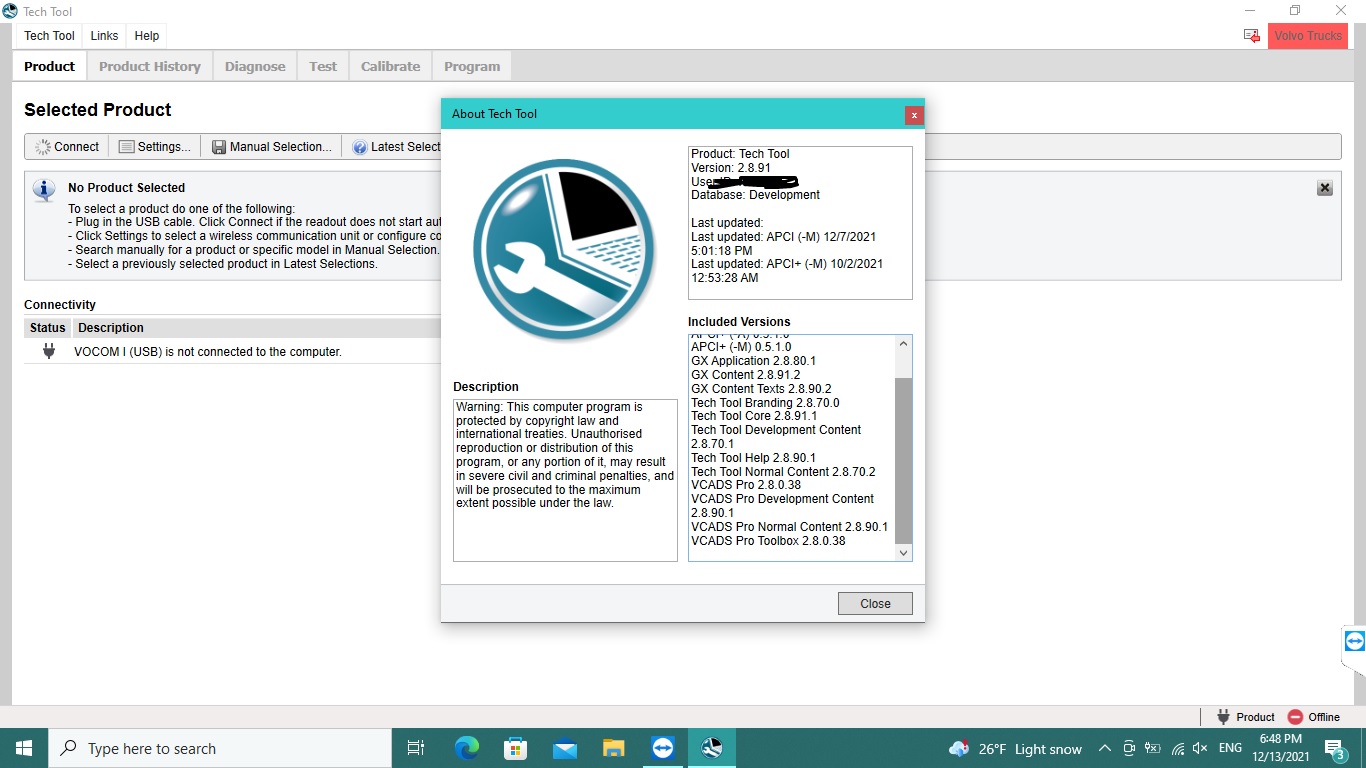Click the blue info icon in message panel
Viewport: 1366px width, 768px height.
[x=44, y=190]
